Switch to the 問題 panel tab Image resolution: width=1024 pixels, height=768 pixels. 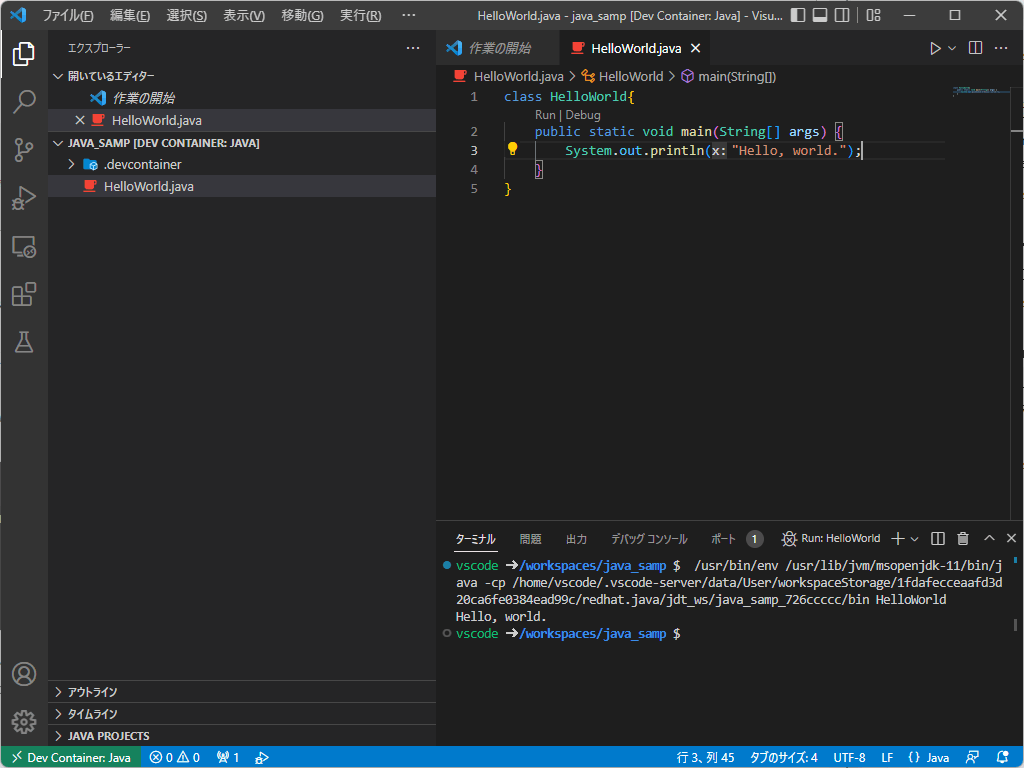530,539
